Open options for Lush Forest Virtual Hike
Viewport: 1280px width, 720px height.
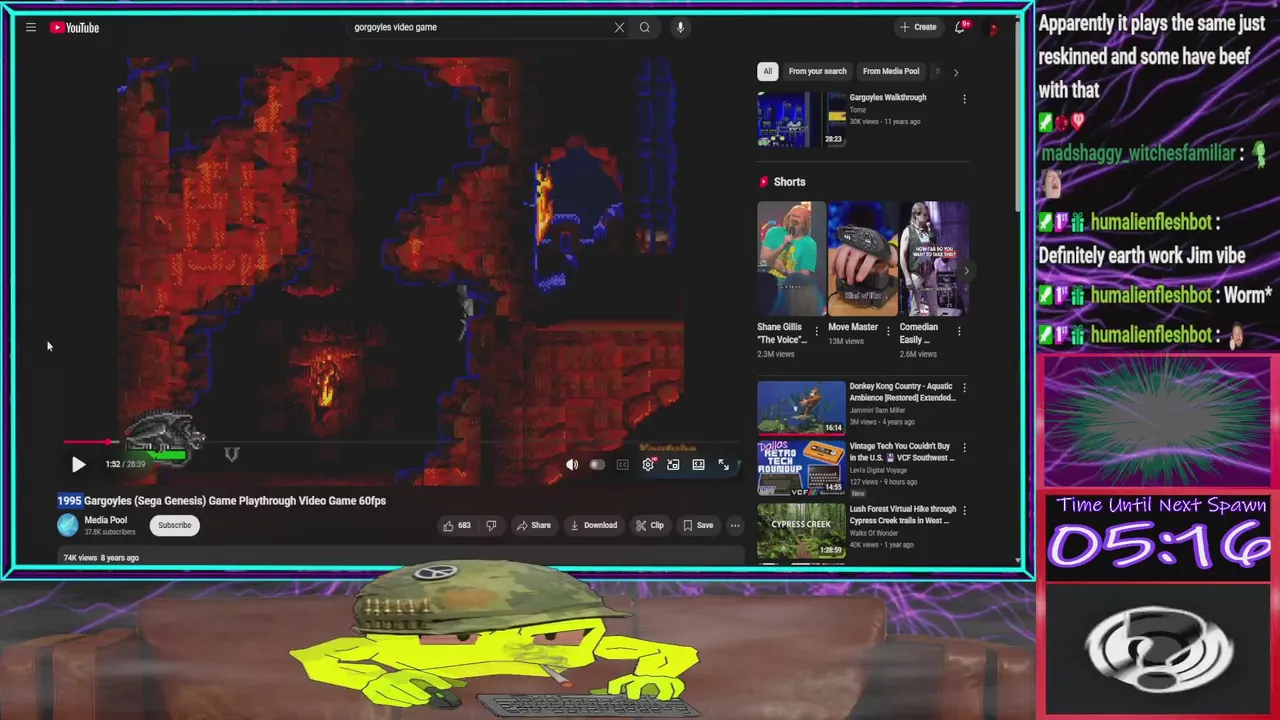(964, 510)
